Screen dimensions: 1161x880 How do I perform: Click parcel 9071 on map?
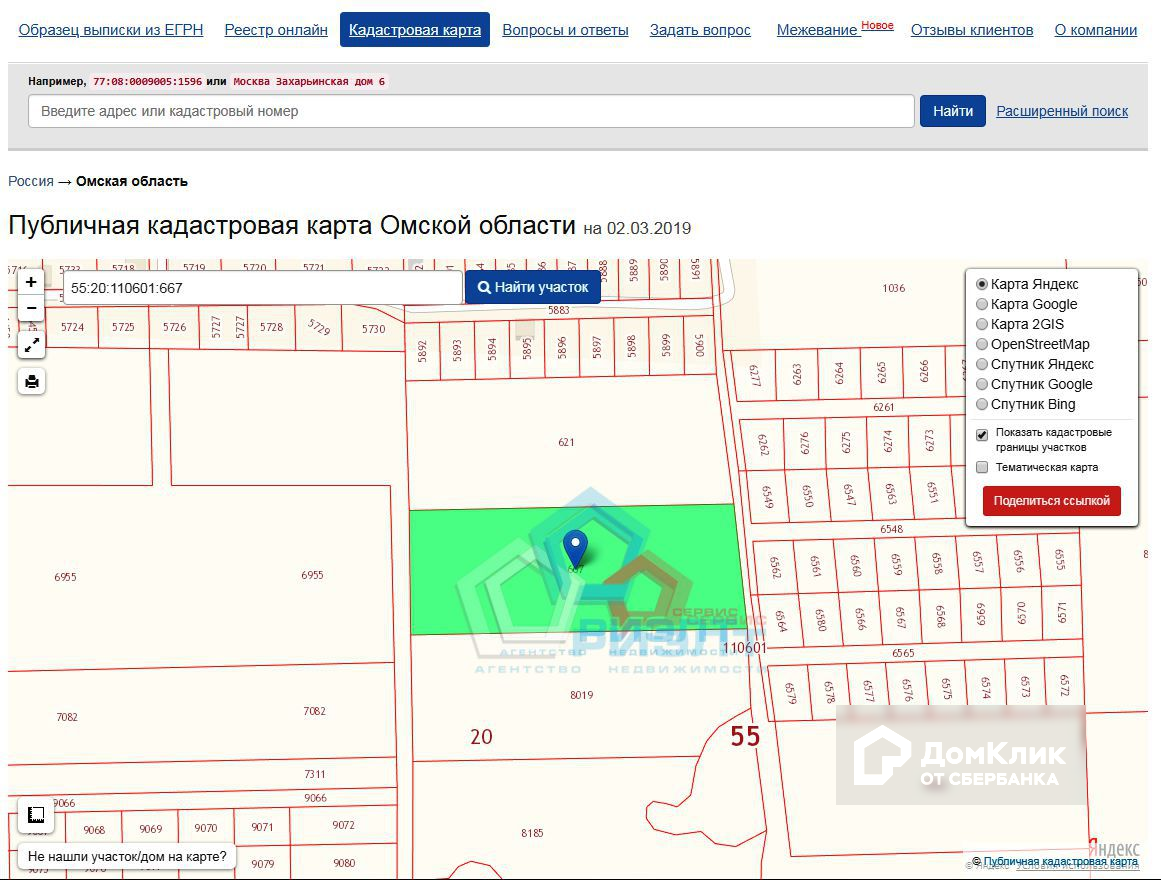pos(262,827)
